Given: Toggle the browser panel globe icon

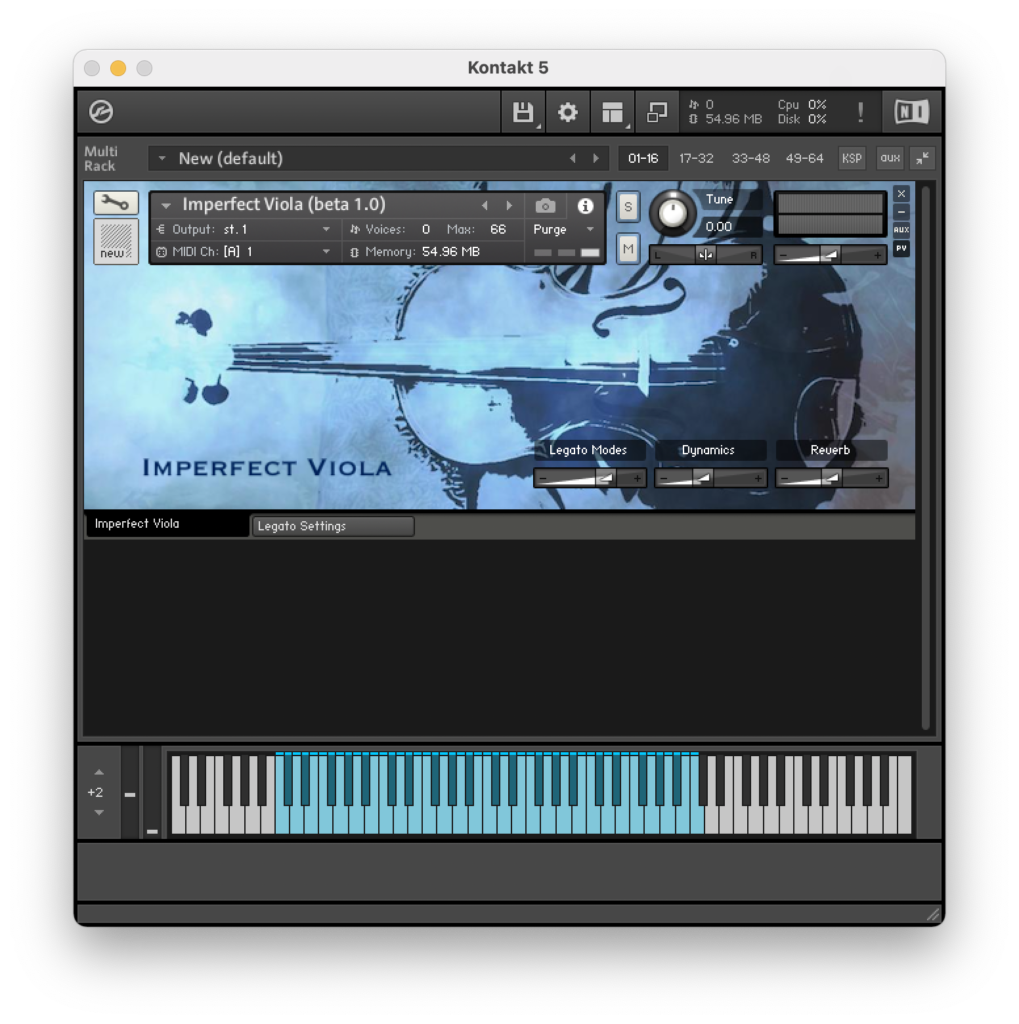Looking at the screenshot, I should pyautogui.click(x=101, y=112).
